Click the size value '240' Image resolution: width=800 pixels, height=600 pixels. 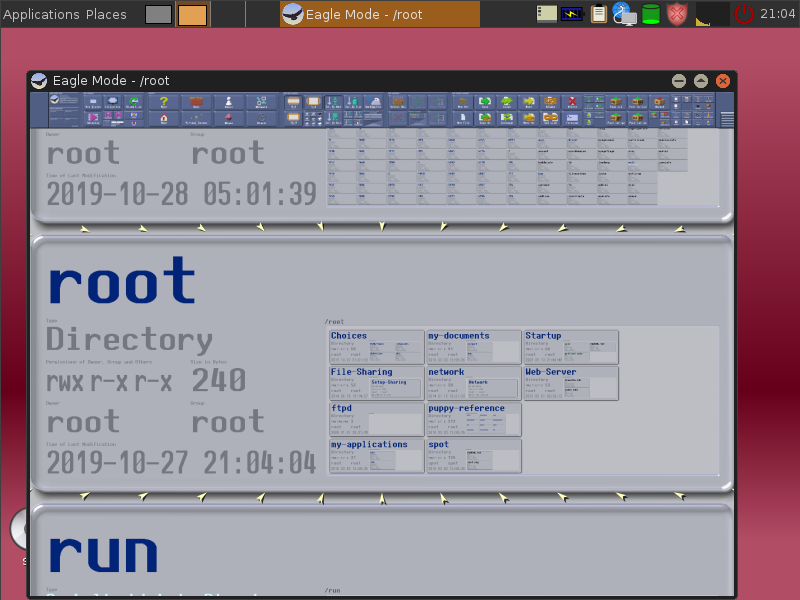coord(219,381)
